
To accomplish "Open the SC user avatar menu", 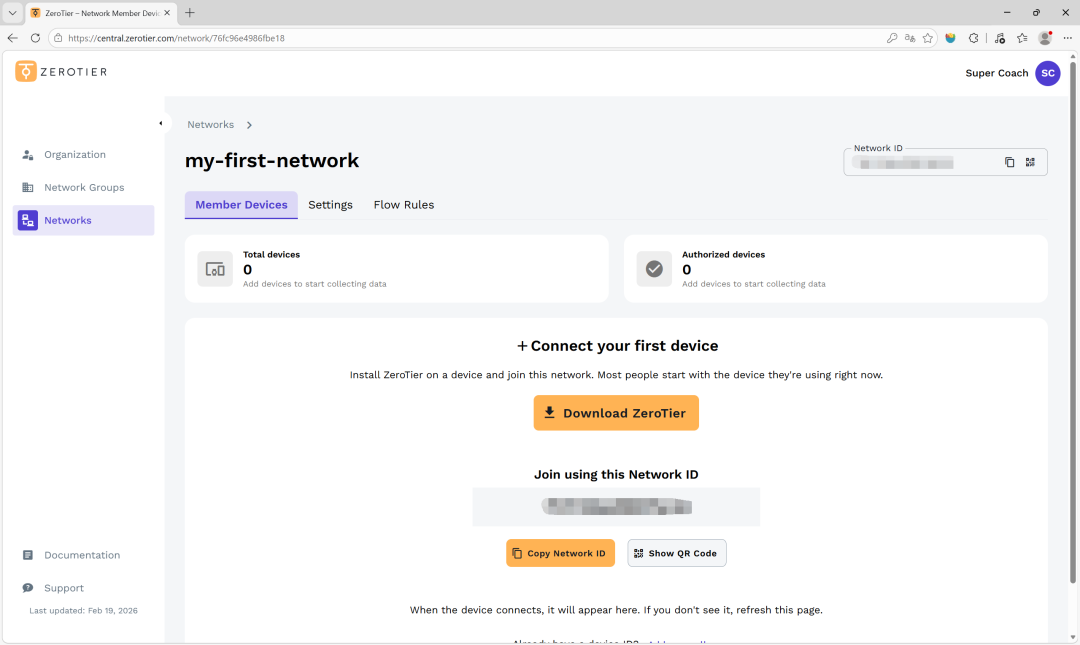I will coord(1048,73).
